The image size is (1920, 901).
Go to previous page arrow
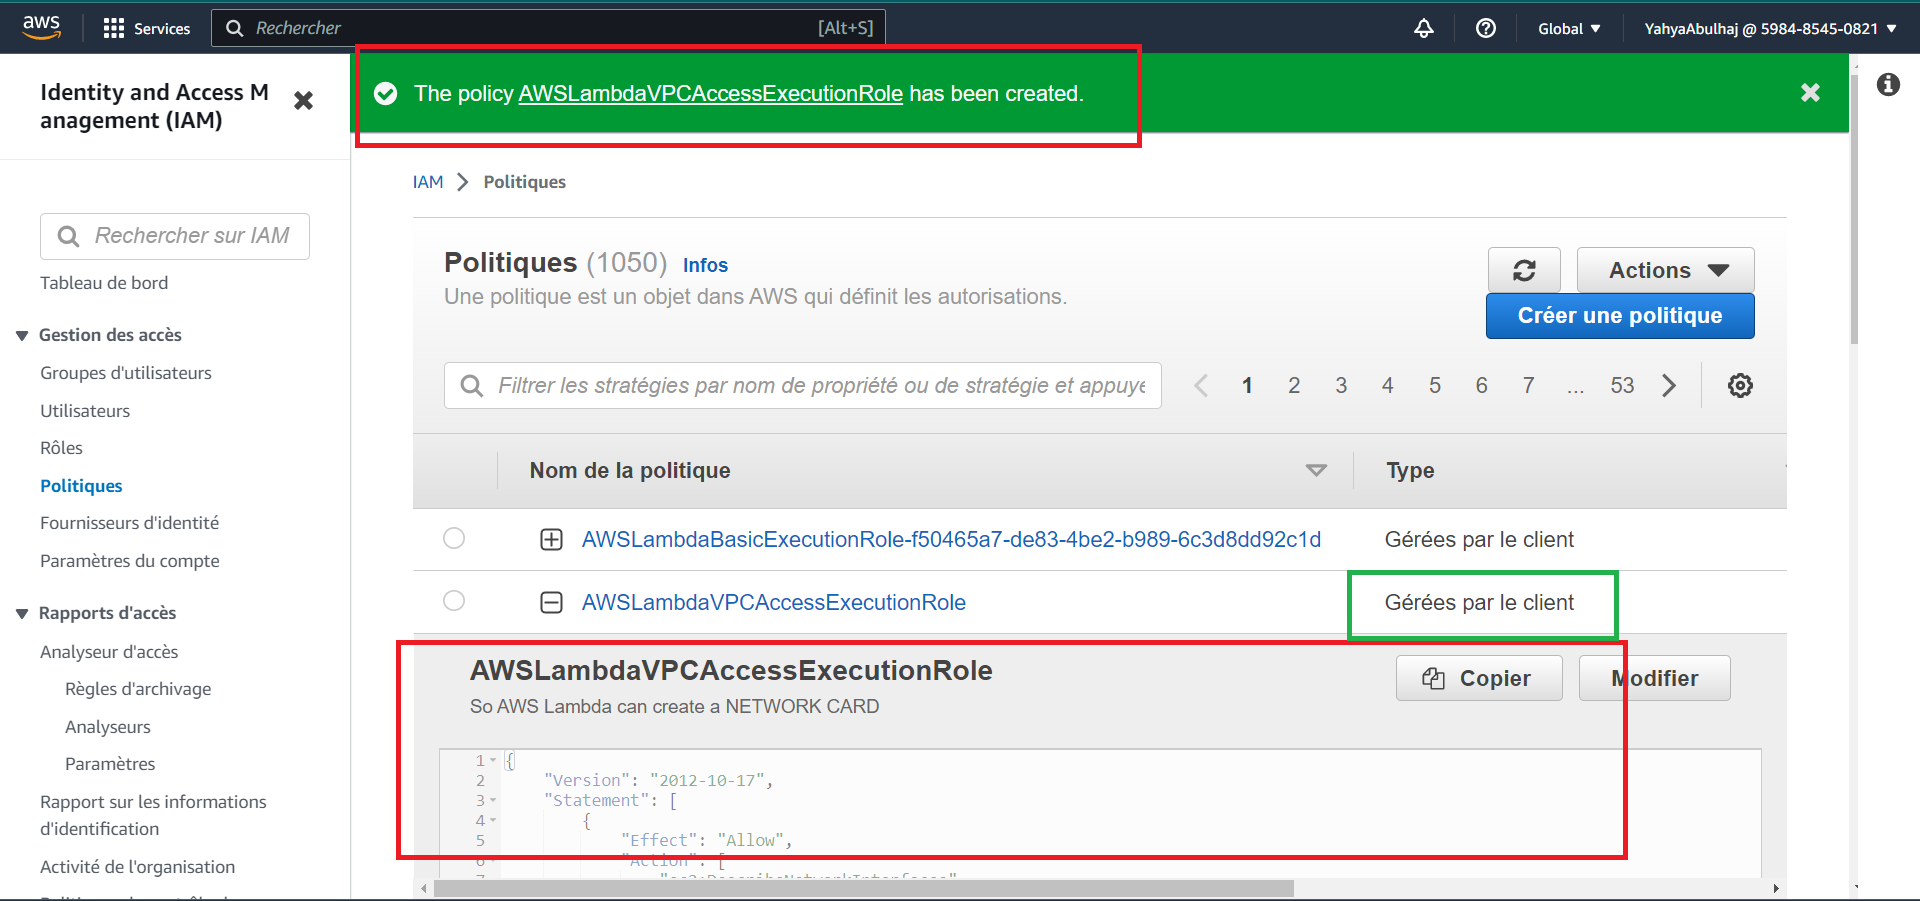tap(1201, 385)
